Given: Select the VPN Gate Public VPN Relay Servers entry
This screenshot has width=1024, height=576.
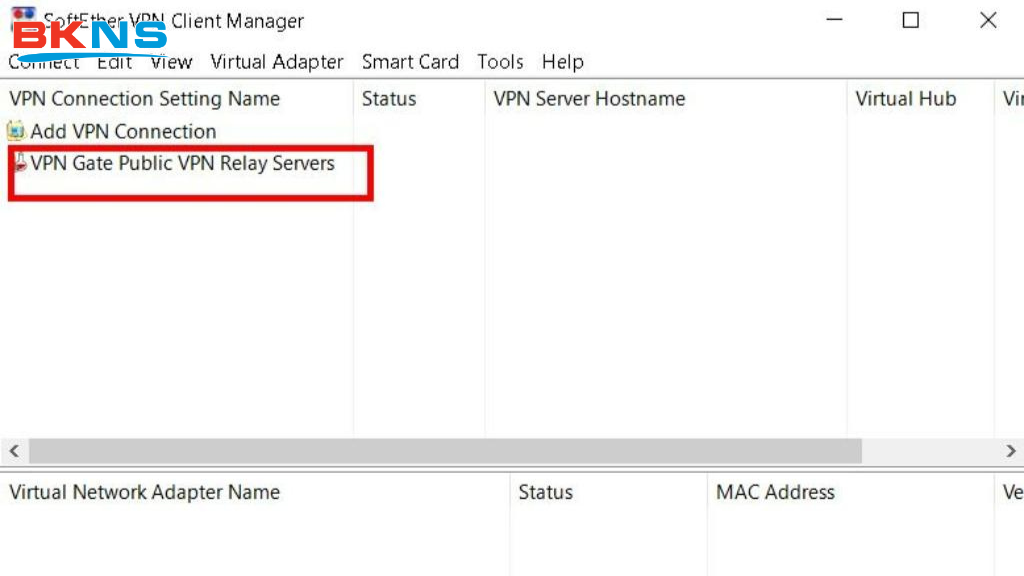Looking at the screenshot, I should point(182,164).
